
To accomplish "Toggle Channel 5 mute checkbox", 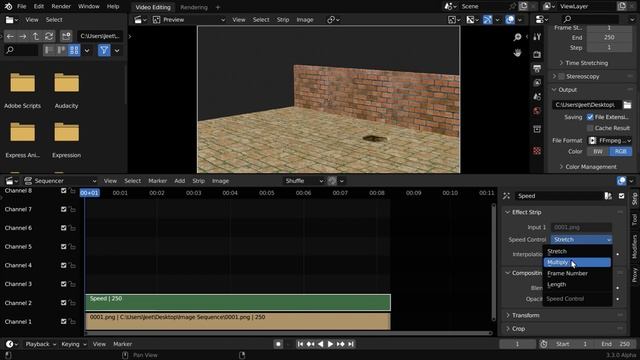I will (64, 247).
